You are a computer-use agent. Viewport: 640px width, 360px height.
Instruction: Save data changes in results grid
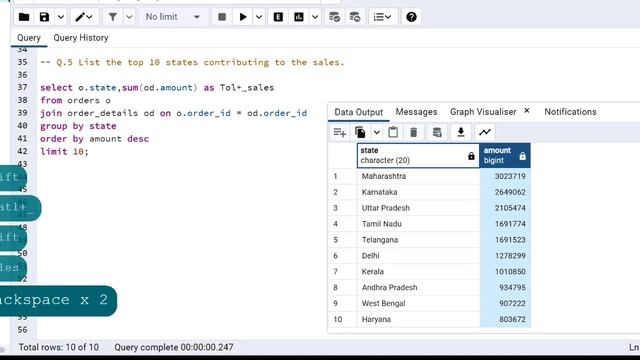click(437, 132)
